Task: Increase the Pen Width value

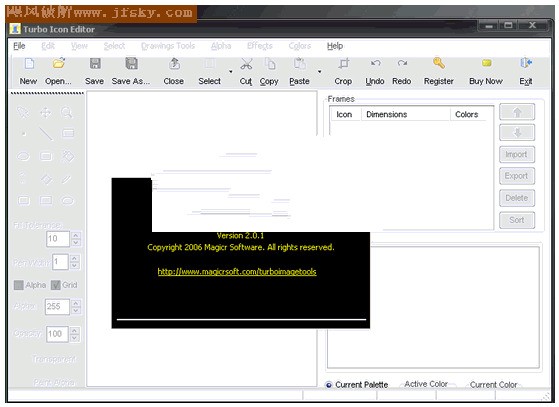Action: click(x=74, y=258)
